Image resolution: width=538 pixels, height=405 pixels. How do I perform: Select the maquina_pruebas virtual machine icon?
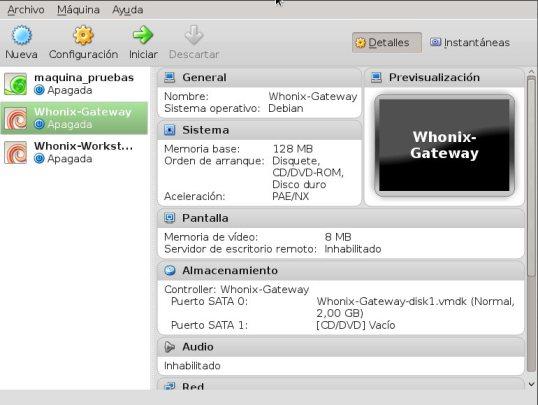(x=15, y=84)
